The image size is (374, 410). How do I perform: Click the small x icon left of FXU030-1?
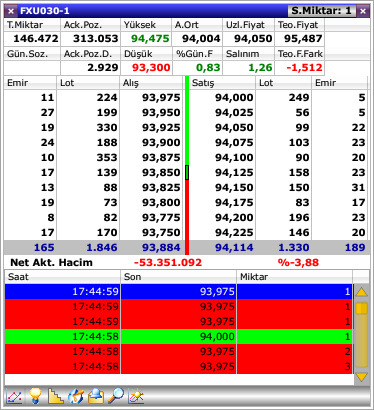pos(11,11)
